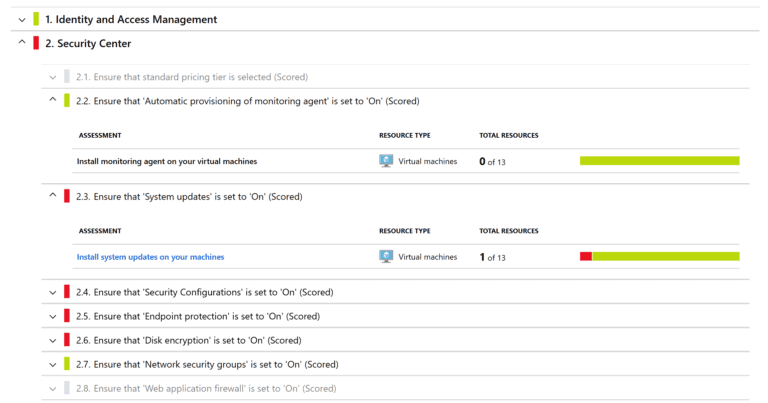Collapse item 2.3 System updates
Screen dimensions: 768x403
(x=52, y=195)
